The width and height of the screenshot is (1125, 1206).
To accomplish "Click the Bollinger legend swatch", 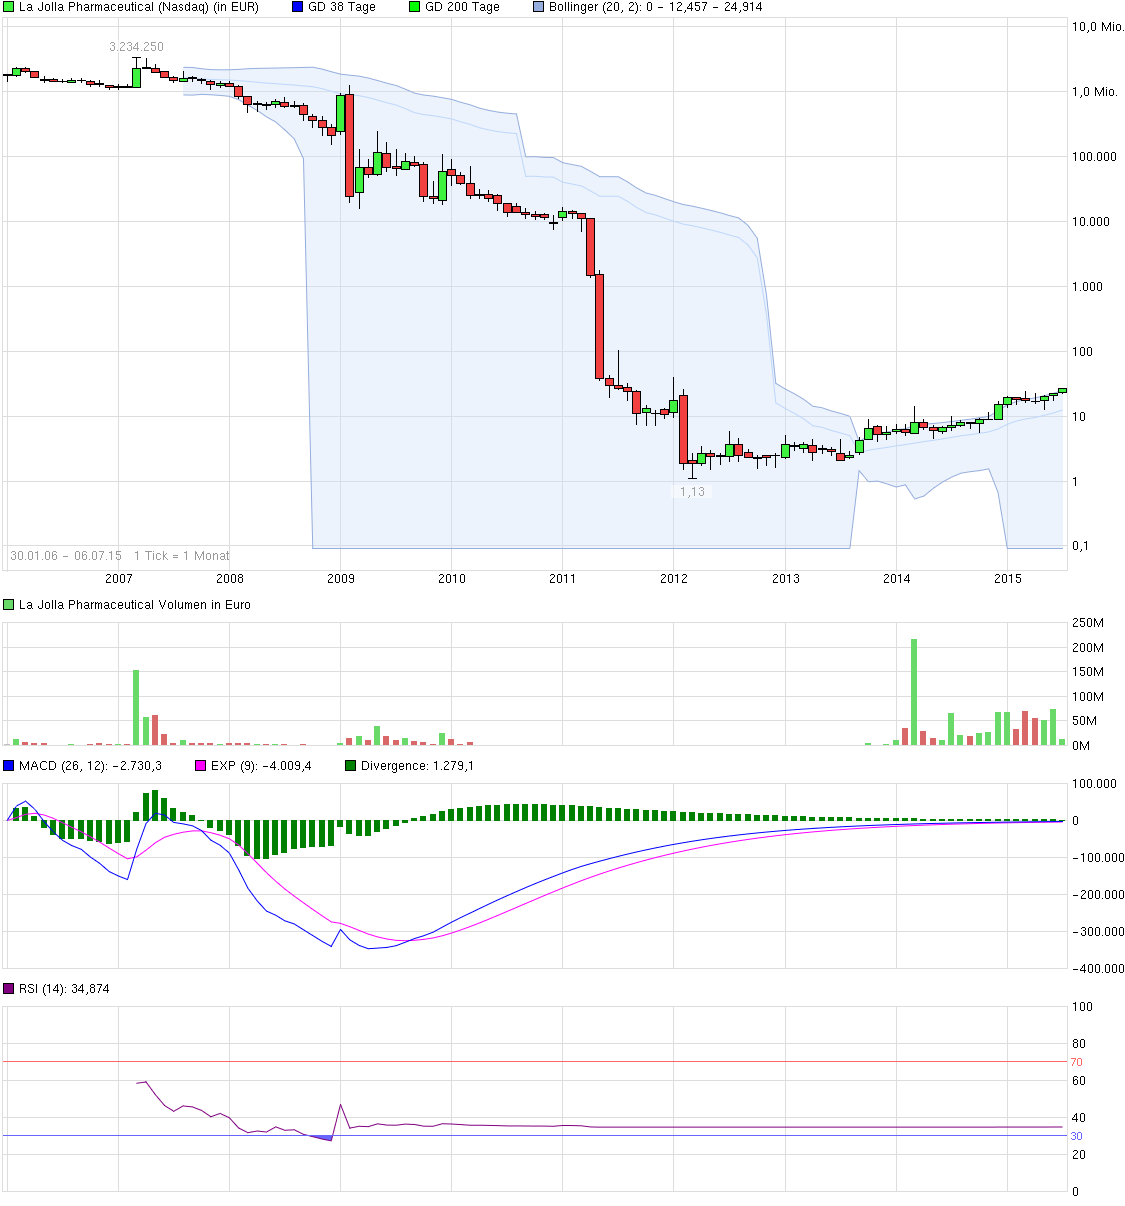I will click(x=539, y=7).
